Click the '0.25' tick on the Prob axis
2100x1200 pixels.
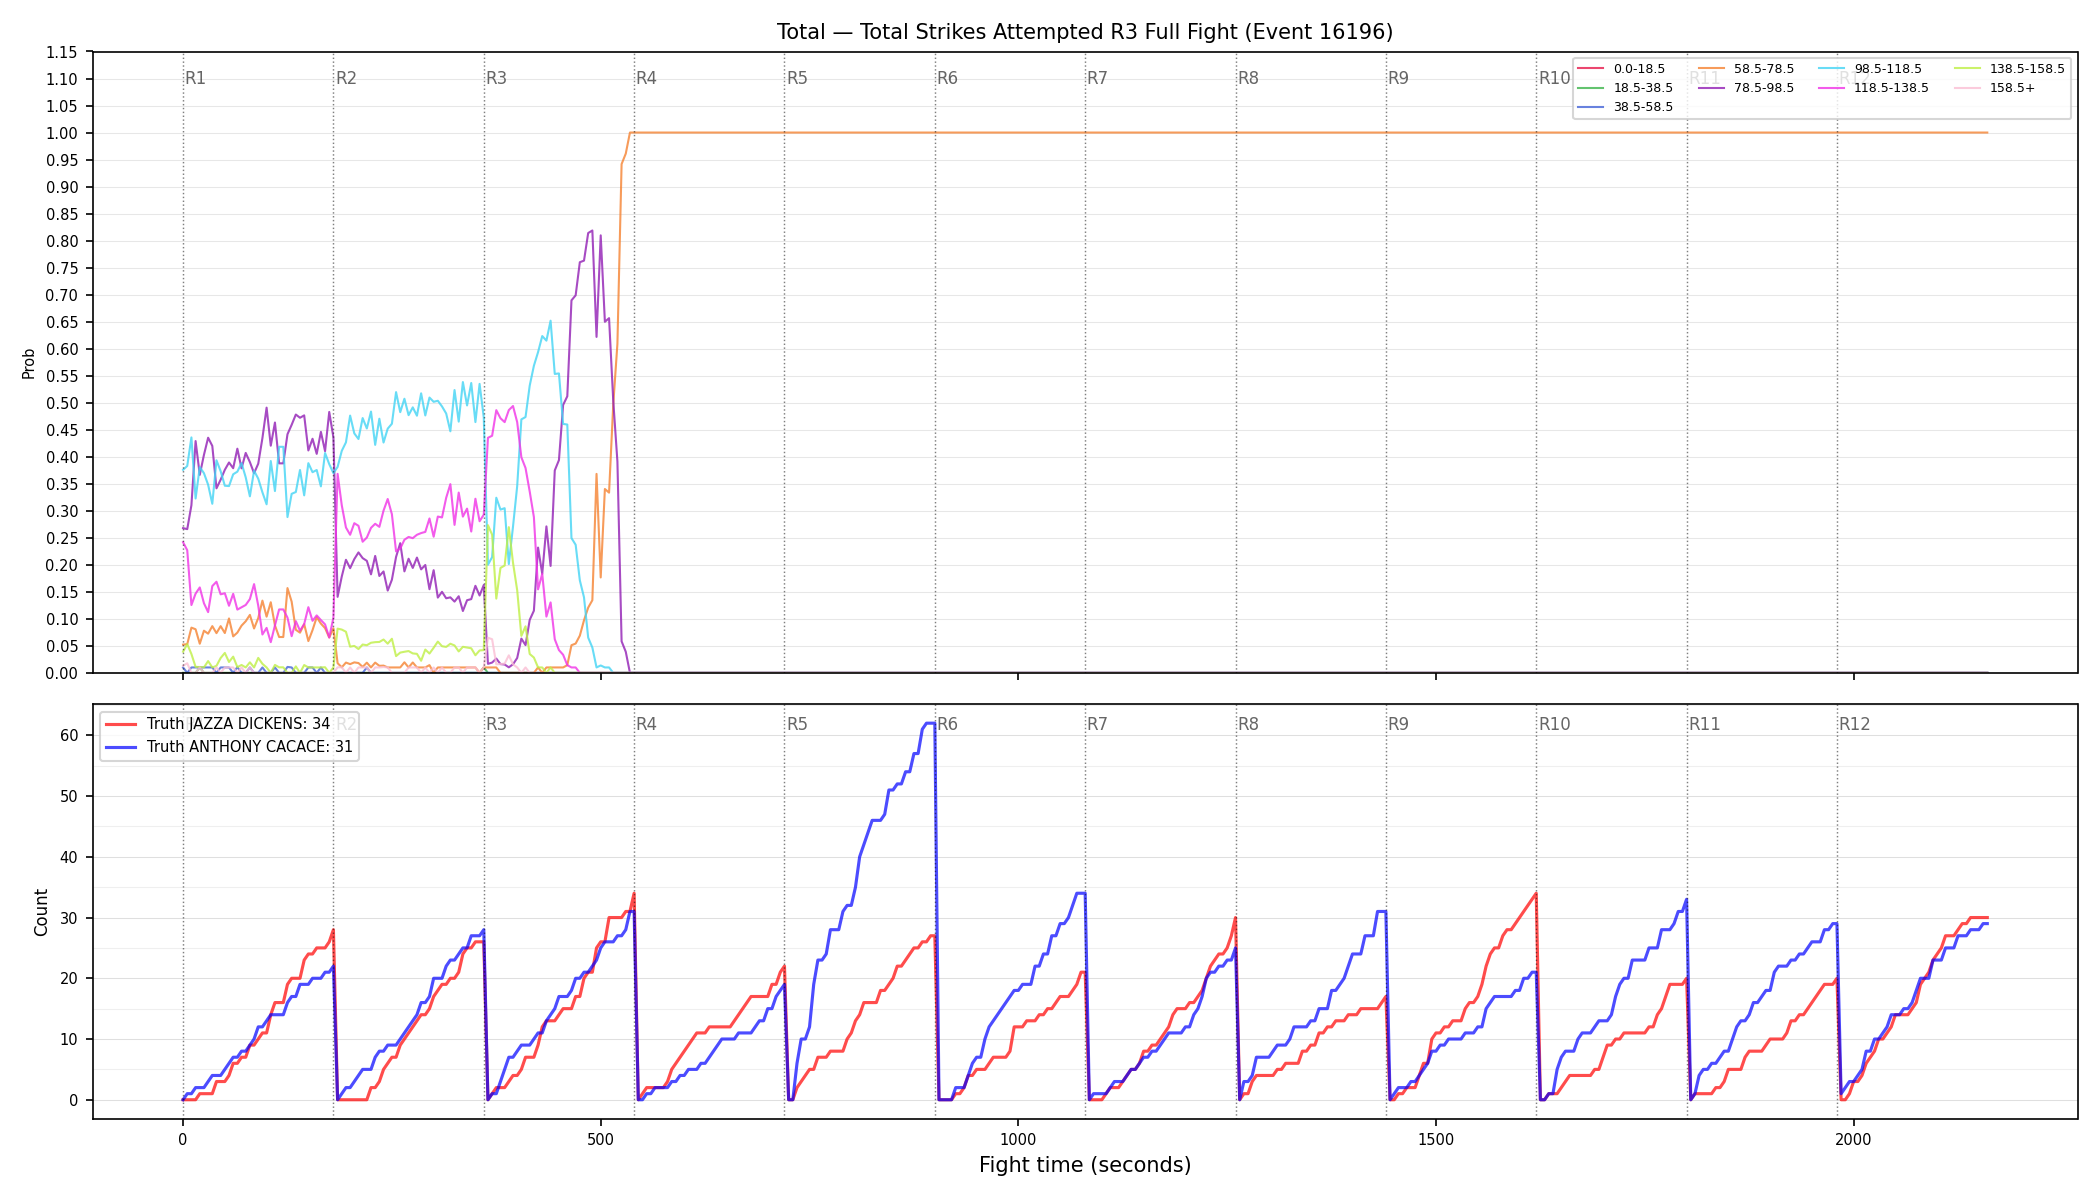(x=61, y=538)
